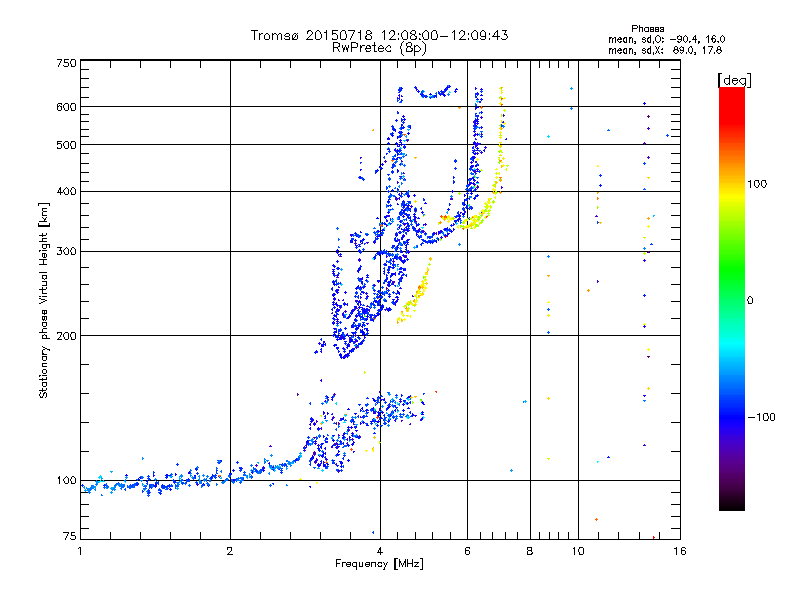Click y-axis tick label '200'

pyautogui.click(x=66, y=336)
